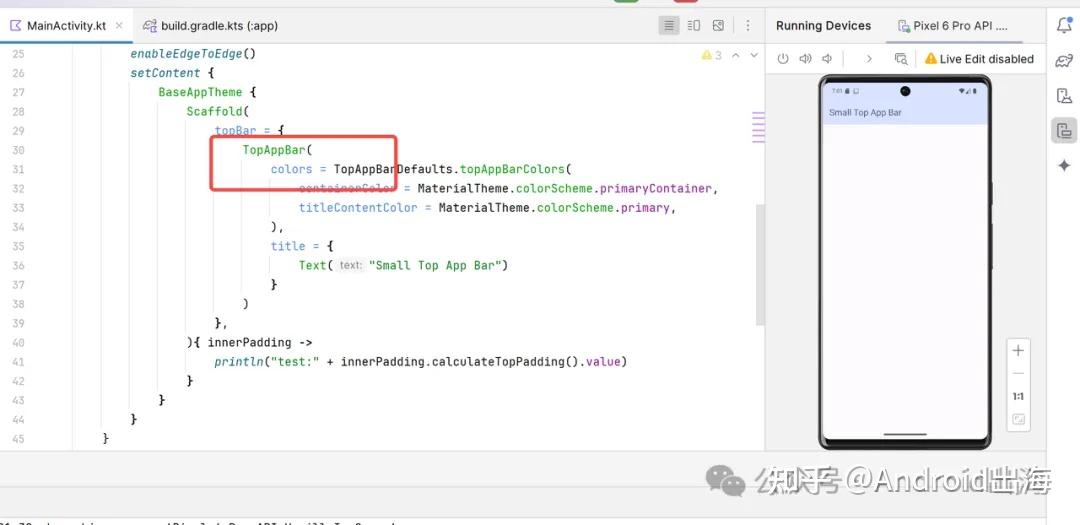This screenshot has width=1080, height=525.
Task: Switch editor to Code-only view mode
Action: (x=670, y=26)
